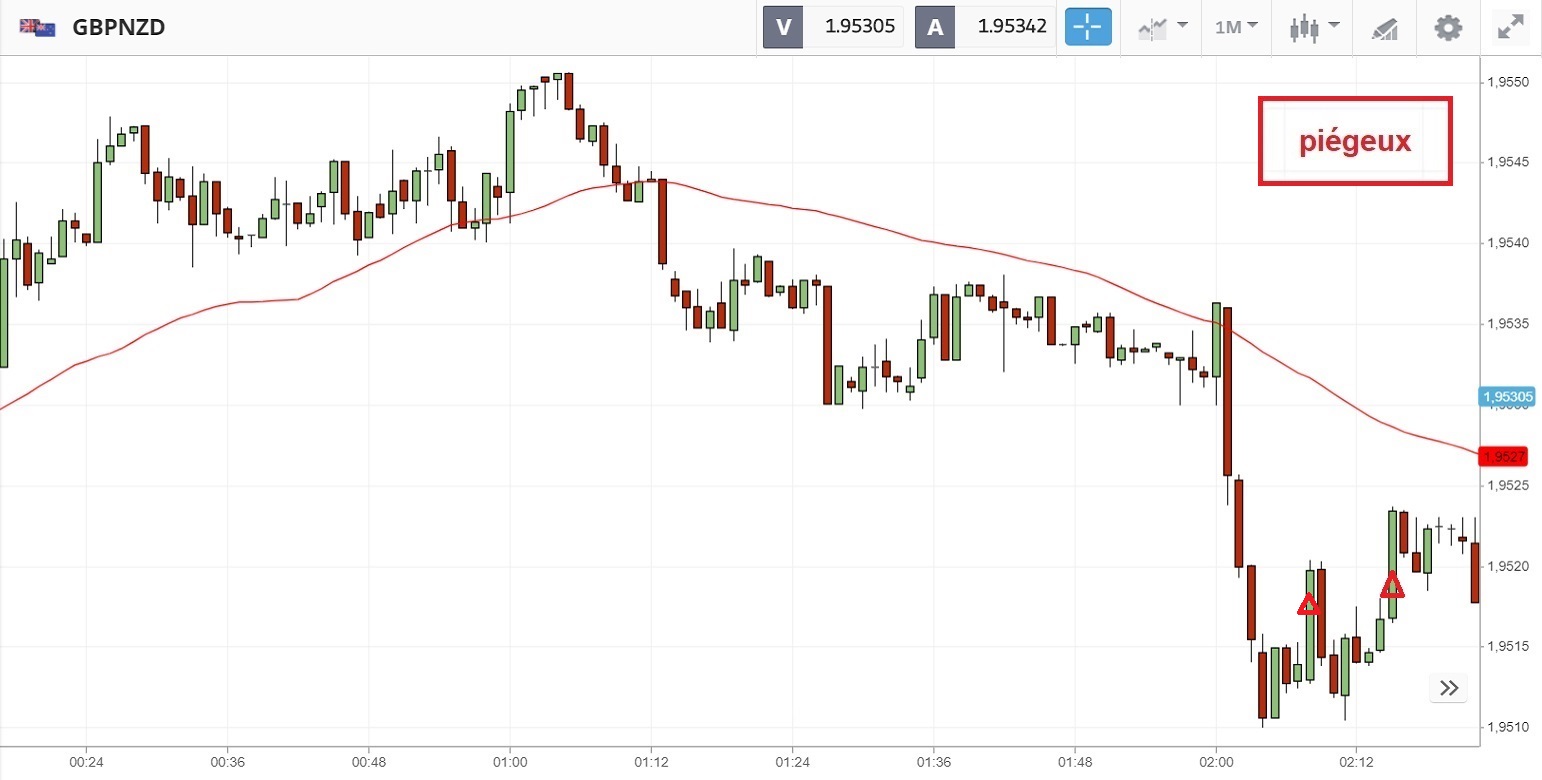This screenshot has height=780, width=1542.
Task: Click the sell price 1.95305
Action: [x=859, y=27]
